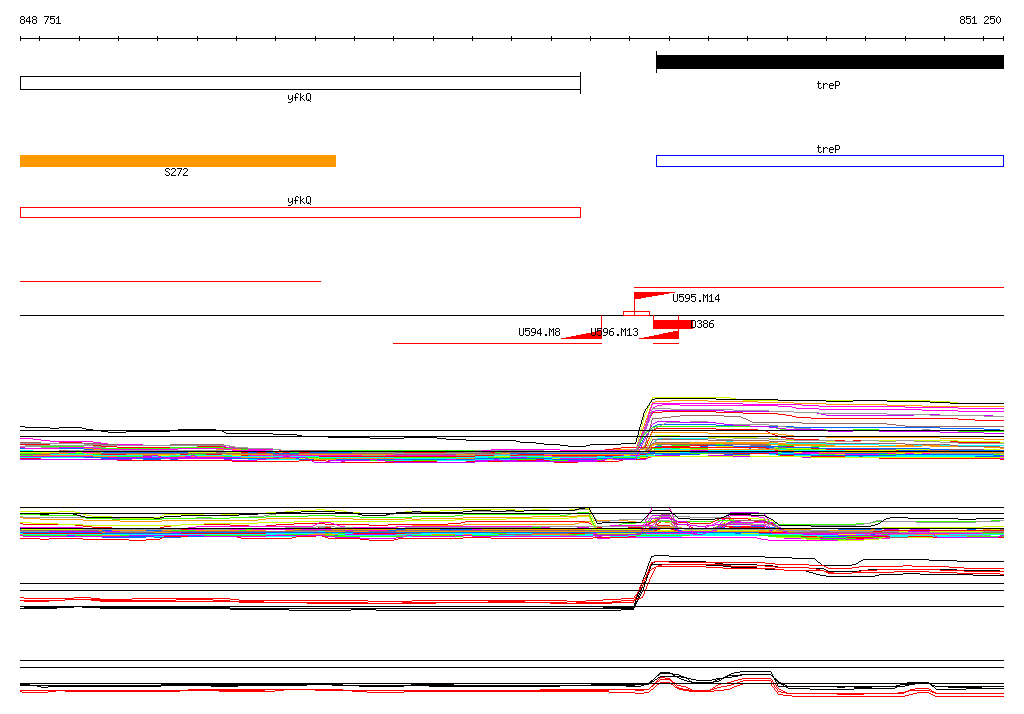
Task: Click the 'S272' label text
Action: point(176,172)
